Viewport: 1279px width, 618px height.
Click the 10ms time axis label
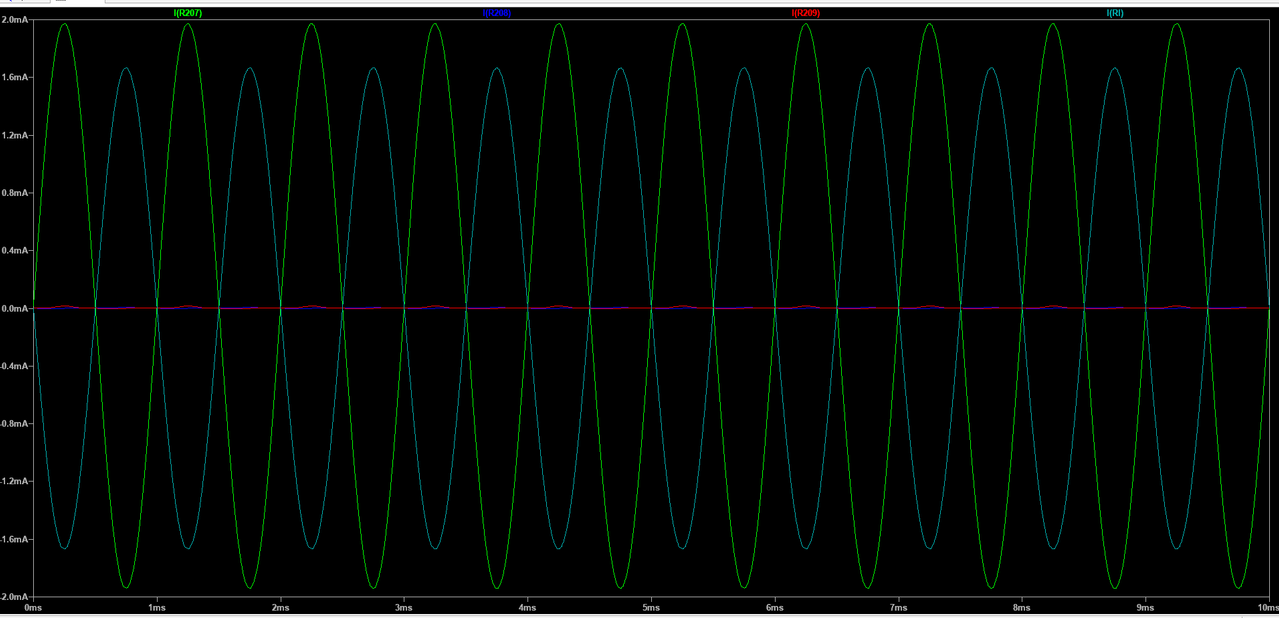(x=1267, y=607)
